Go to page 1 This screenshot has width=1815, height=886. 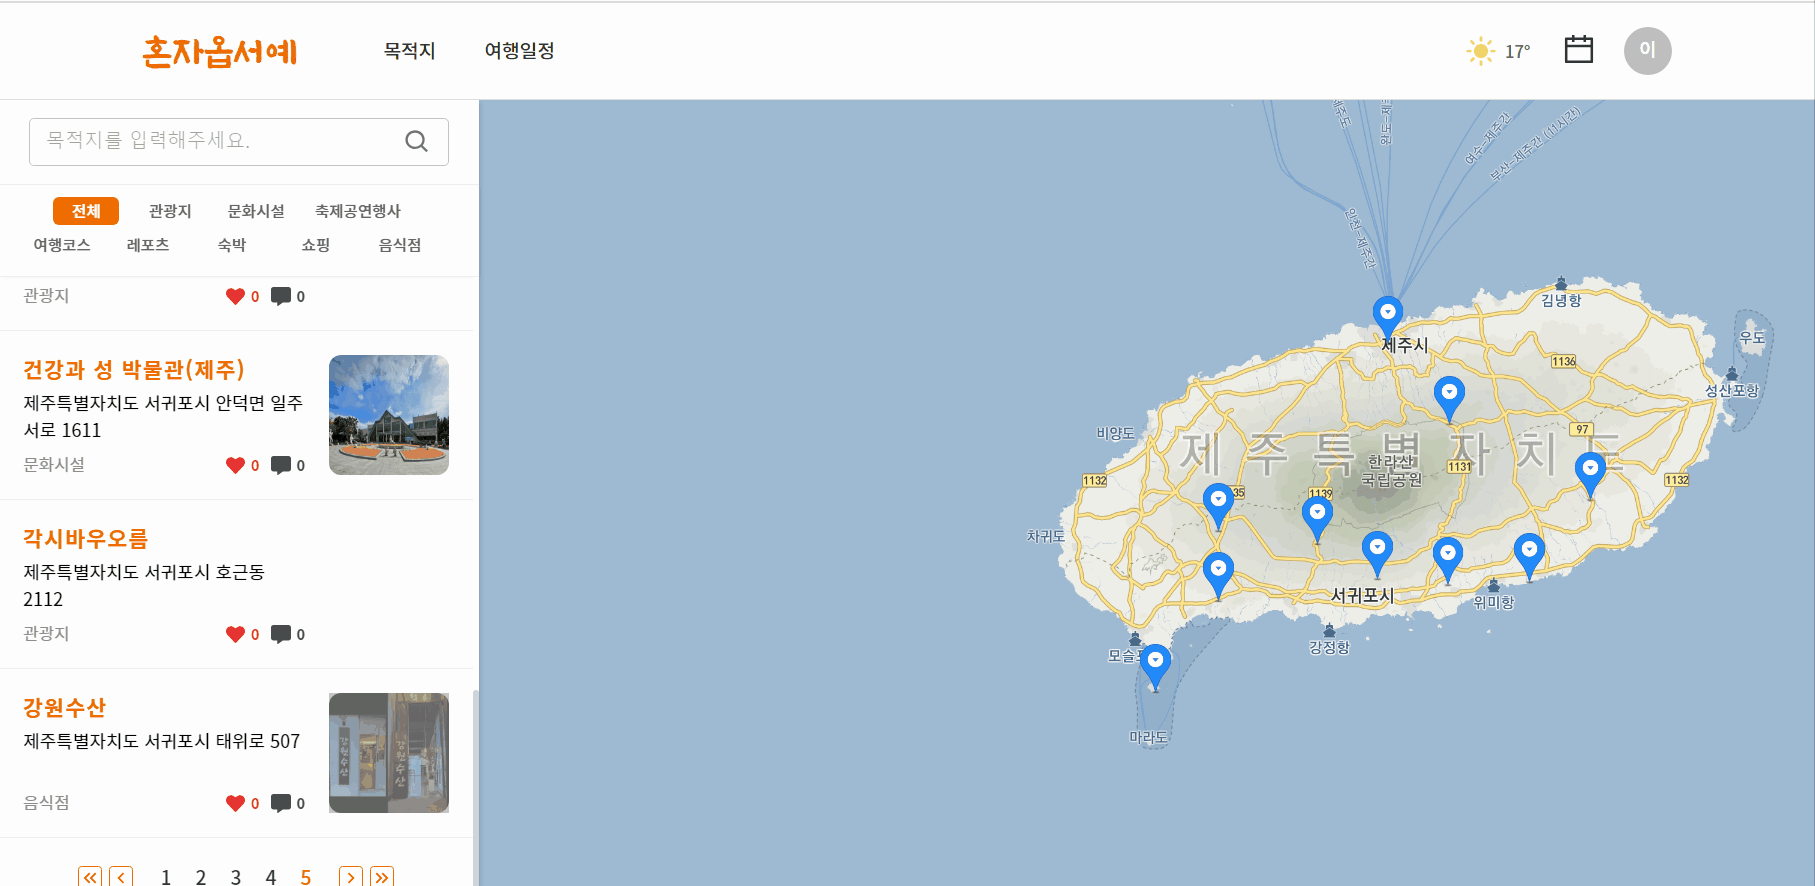pos(166,877)
